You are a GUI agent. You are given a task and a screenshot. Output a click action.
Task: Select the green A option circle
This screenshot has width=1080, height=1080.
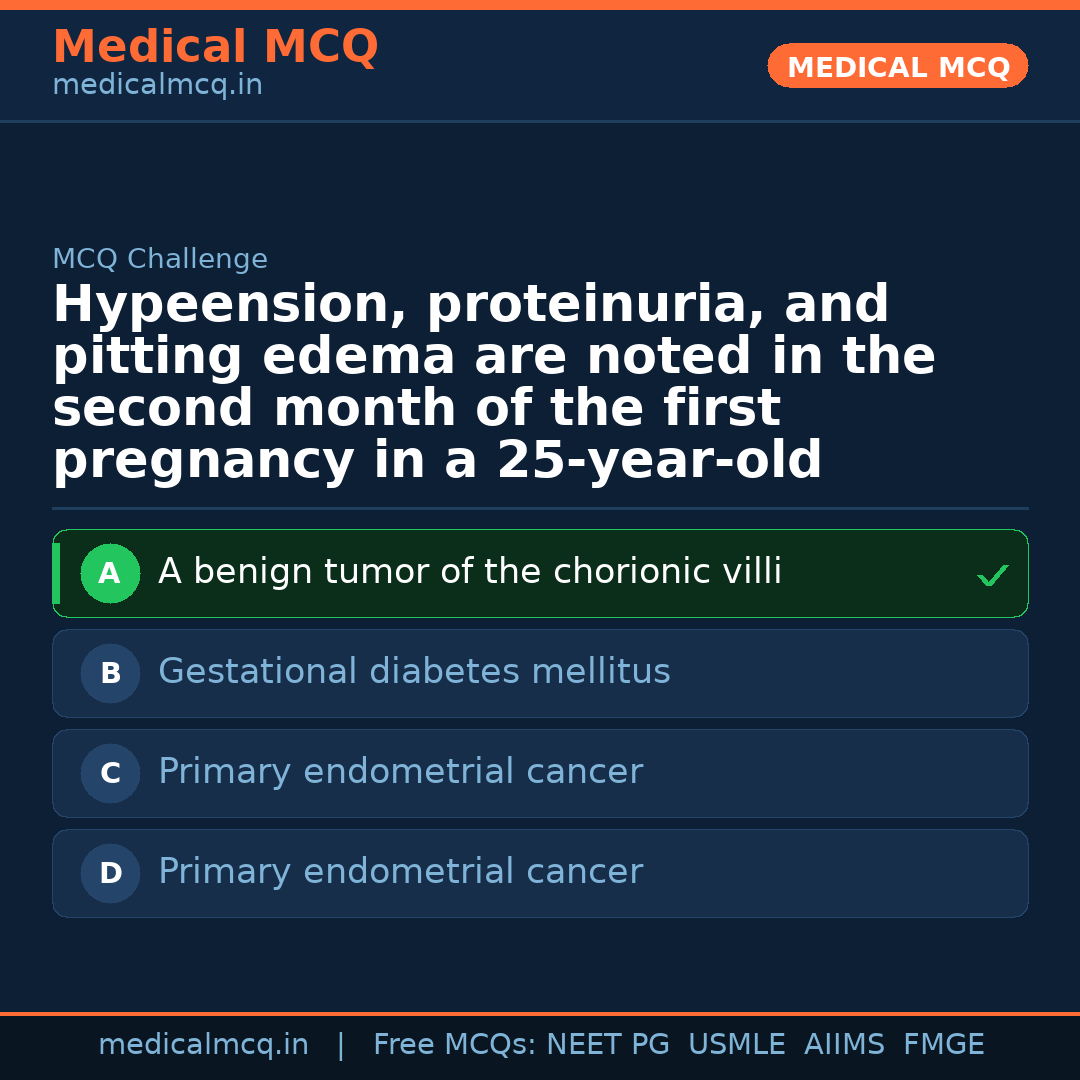[110, 574]
